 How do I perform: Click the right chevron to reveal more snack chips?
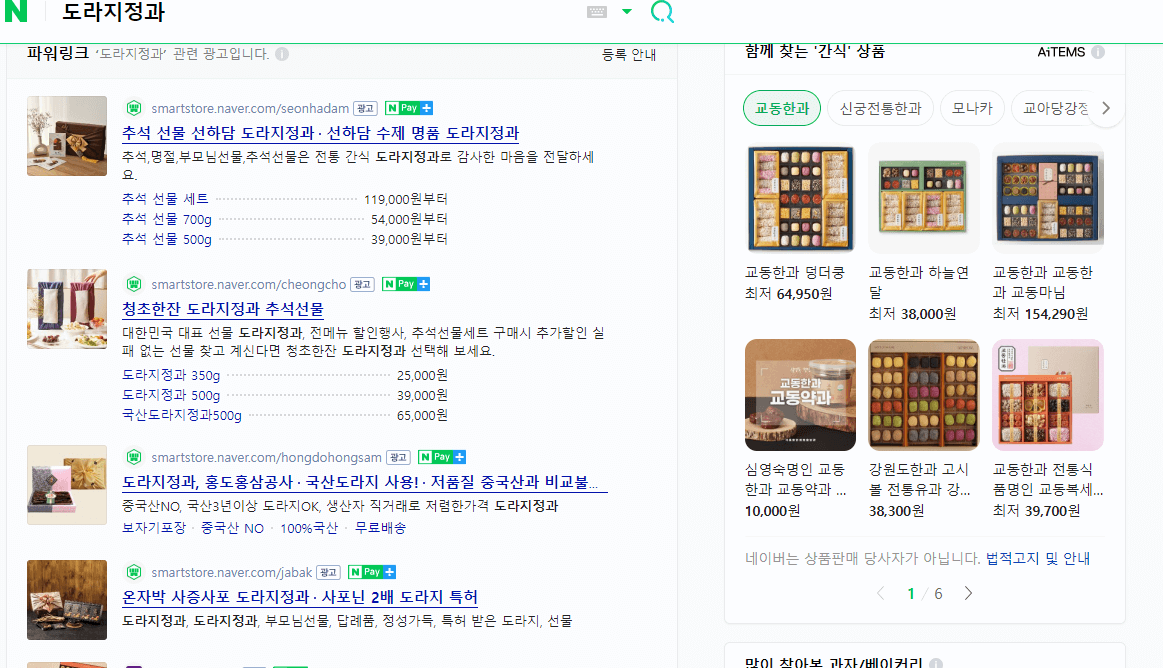point(1106,108)
